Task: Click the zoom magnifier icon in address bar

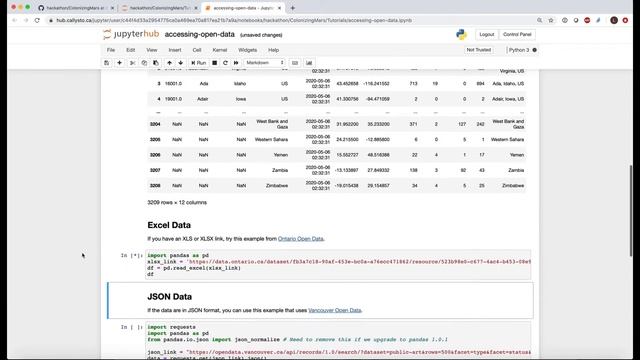Action: point(540,20)
